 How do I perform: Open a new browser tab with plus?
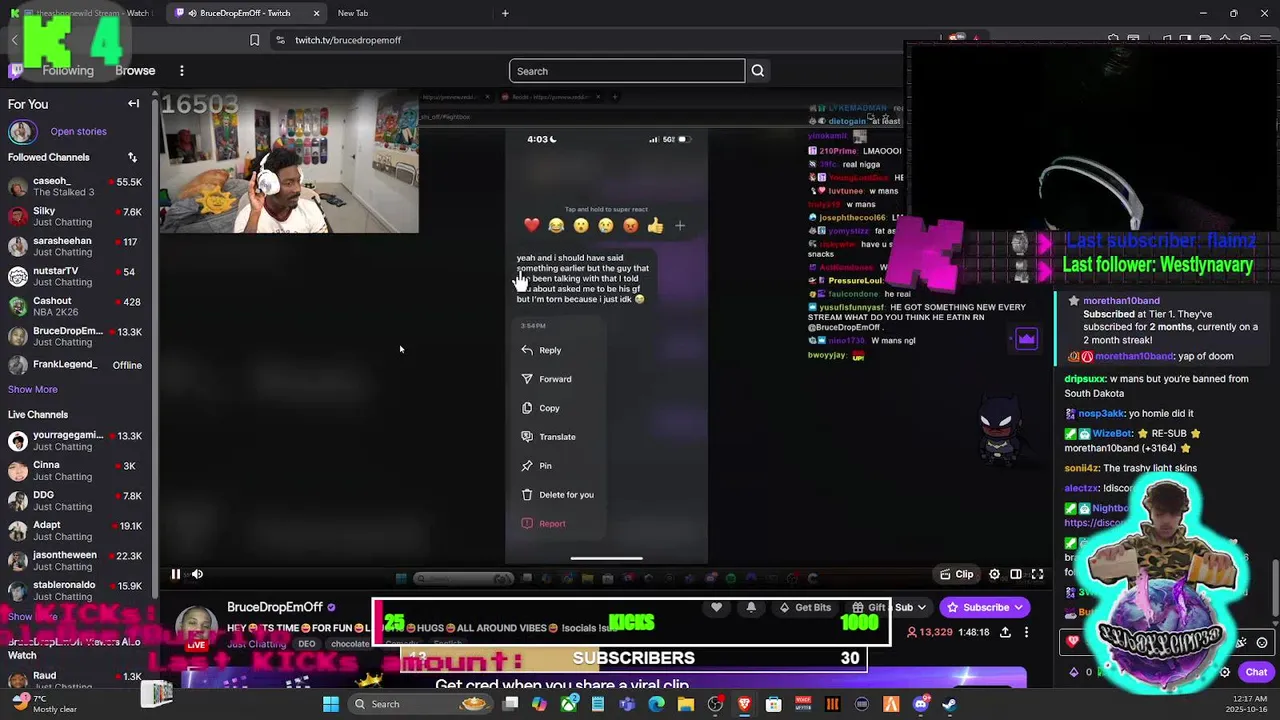505,13
